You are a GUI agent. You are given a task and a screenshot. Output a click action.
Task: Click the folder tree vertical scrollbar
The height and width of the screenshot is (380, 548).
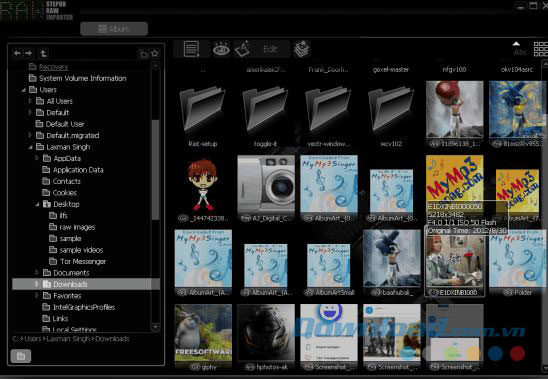156,170
